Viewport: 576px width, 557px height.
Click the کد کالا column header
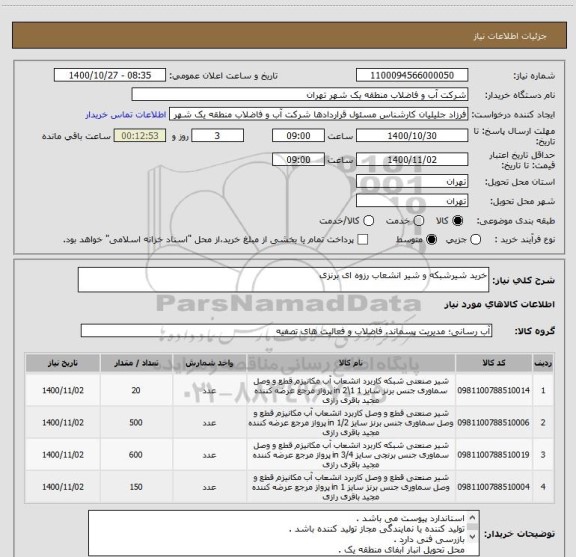pyautogui.click(x=494, y=363)
